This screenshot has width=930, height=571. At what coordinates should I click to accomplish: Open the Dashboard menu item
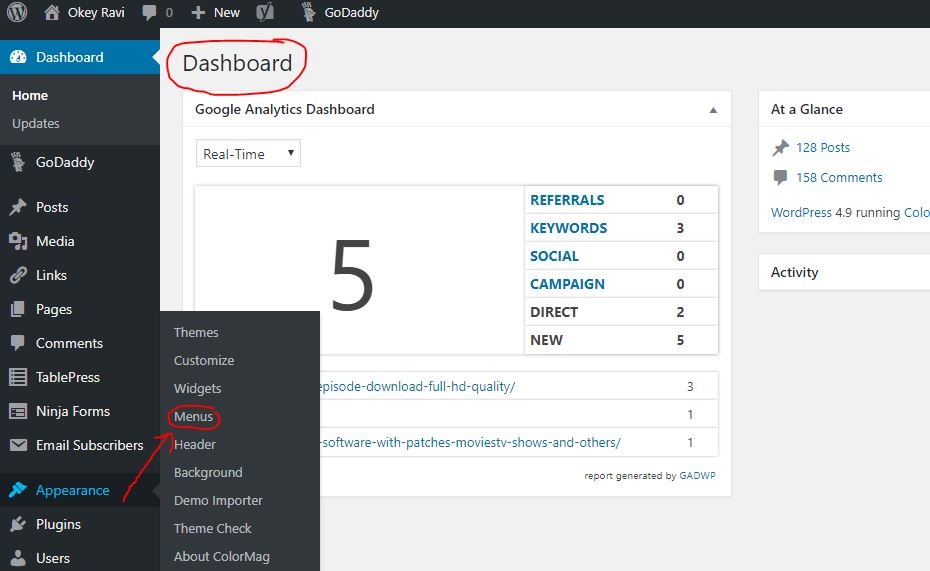(80, 57)
